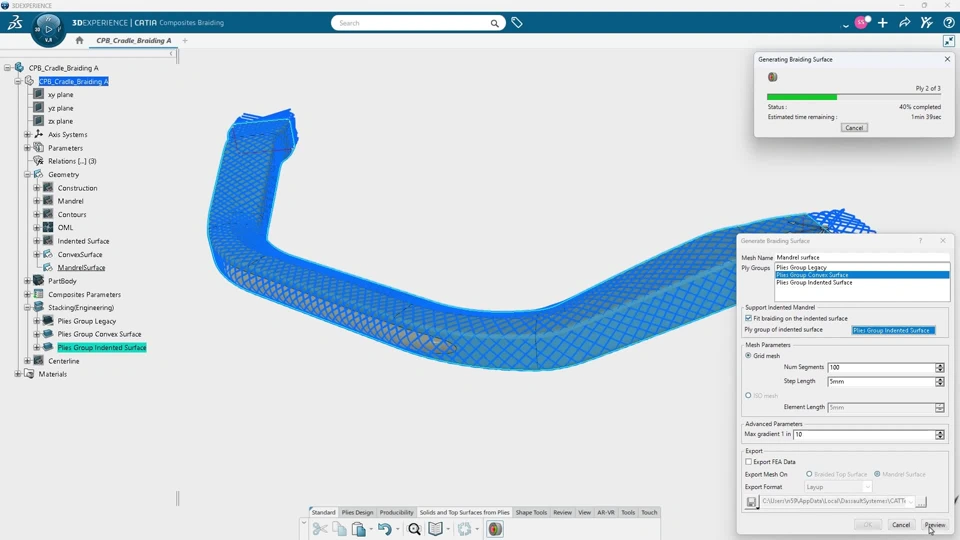Open the CPB_Cradle_Braiding A document tab

click(x=133, y=40)
